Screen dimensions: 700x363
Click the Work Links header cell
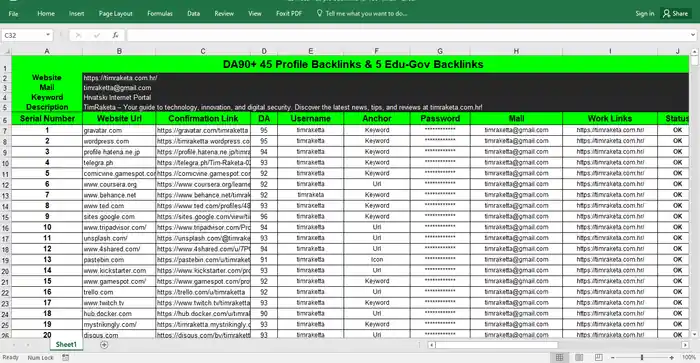pos(610,118)
